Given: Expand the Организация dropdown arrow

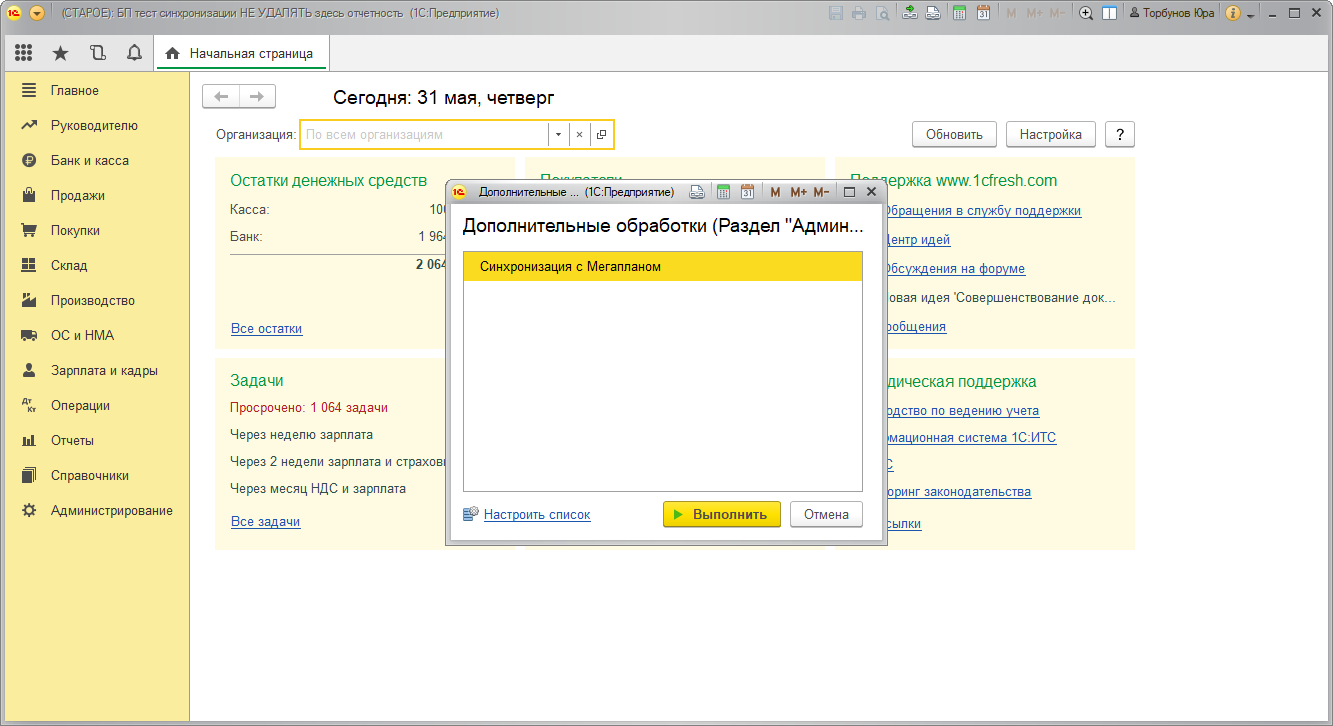Looking at the screenshot, I should click(558, 134).
